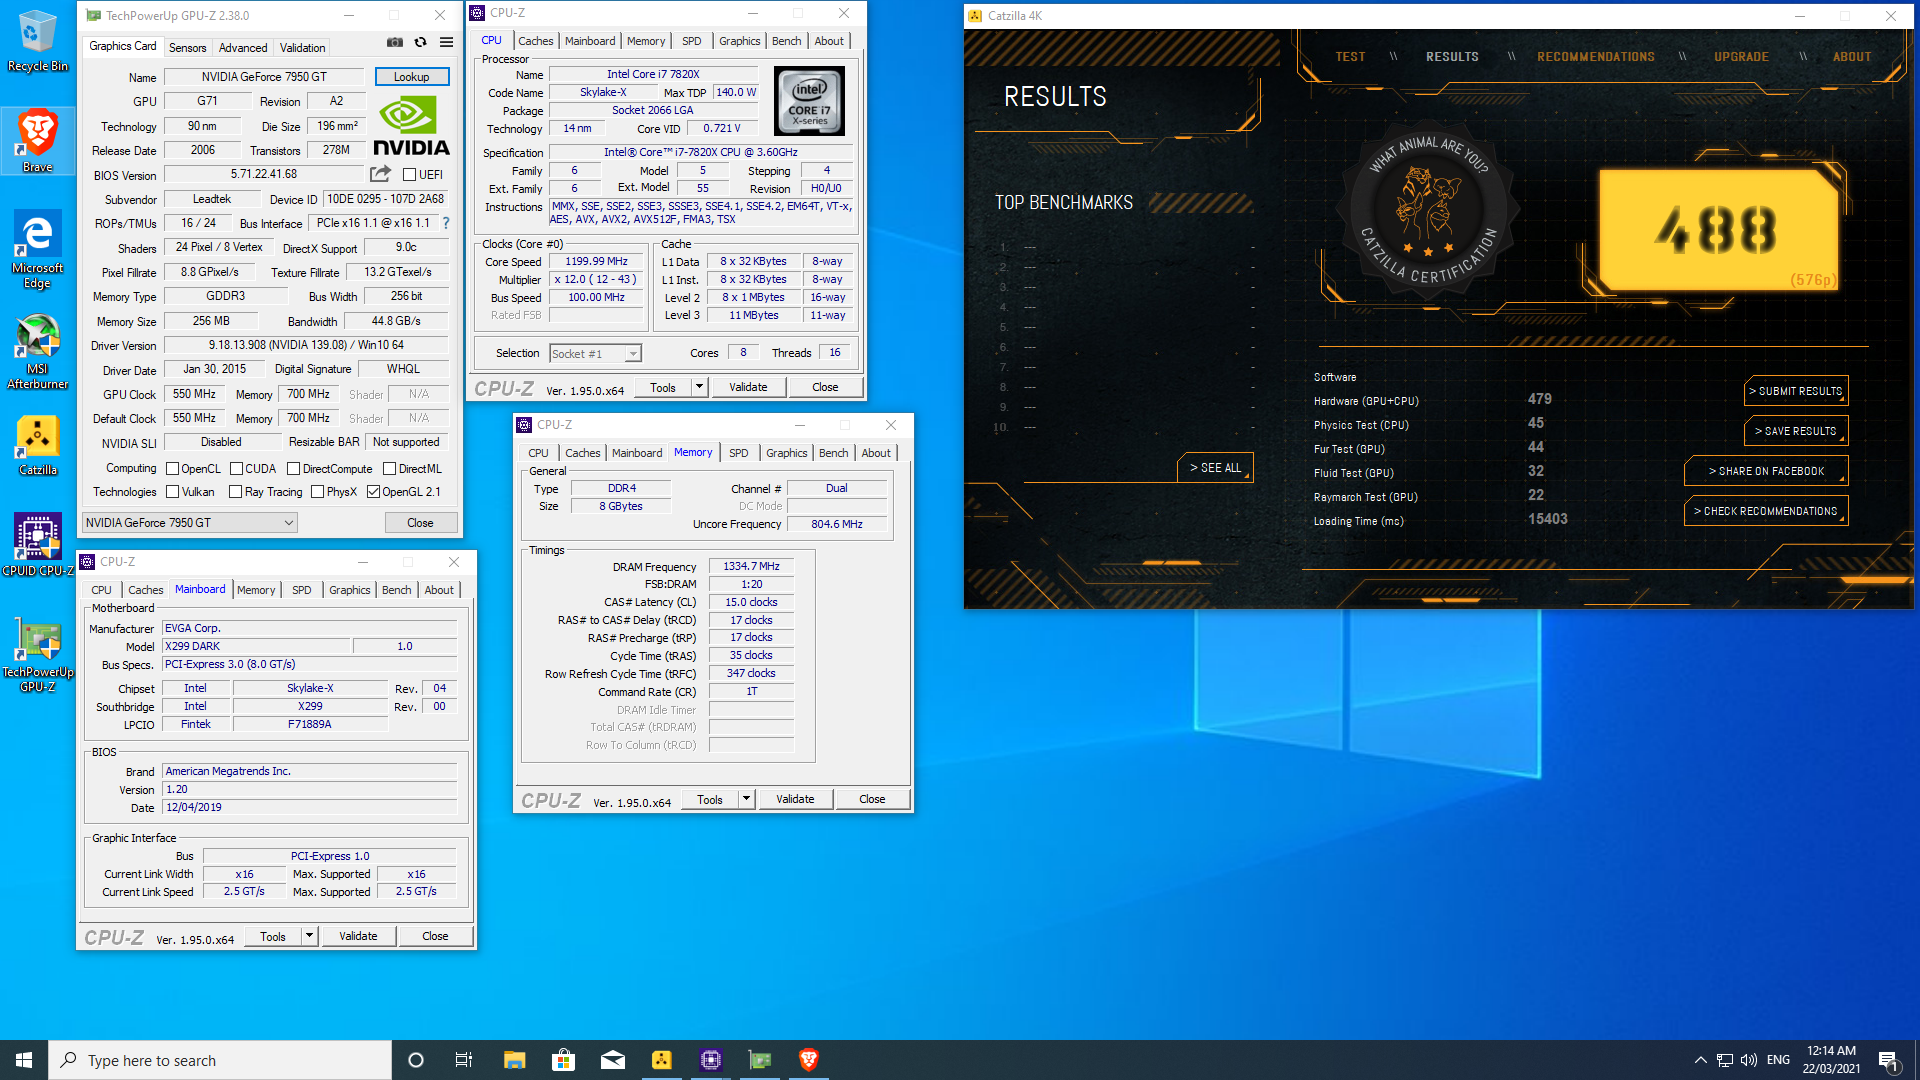
Task: Click SUBMIT RESULTS in Catzilla
Action: click(x=1796, y=391)
